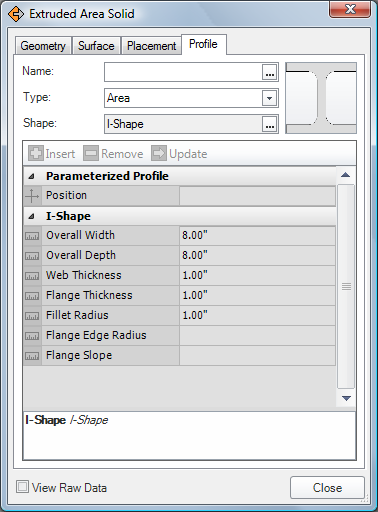
Task: Click the Update arrow icon
Action: point(159,153)
